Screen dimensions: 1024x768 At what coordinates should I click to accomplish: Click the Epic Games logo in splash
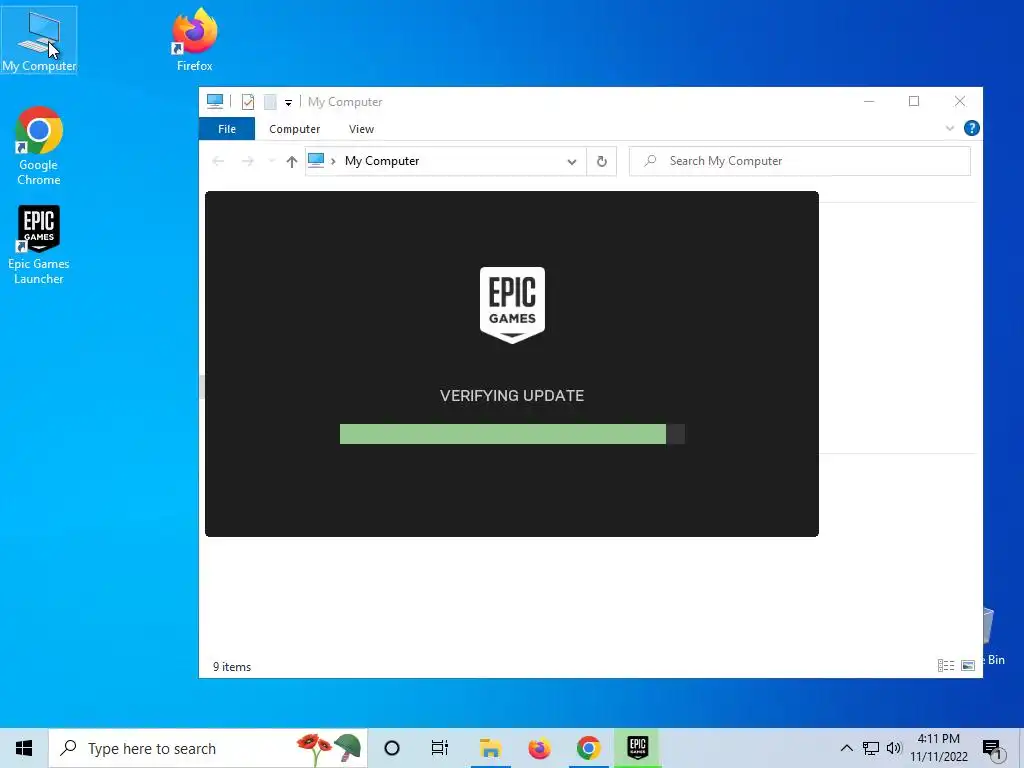512,304
